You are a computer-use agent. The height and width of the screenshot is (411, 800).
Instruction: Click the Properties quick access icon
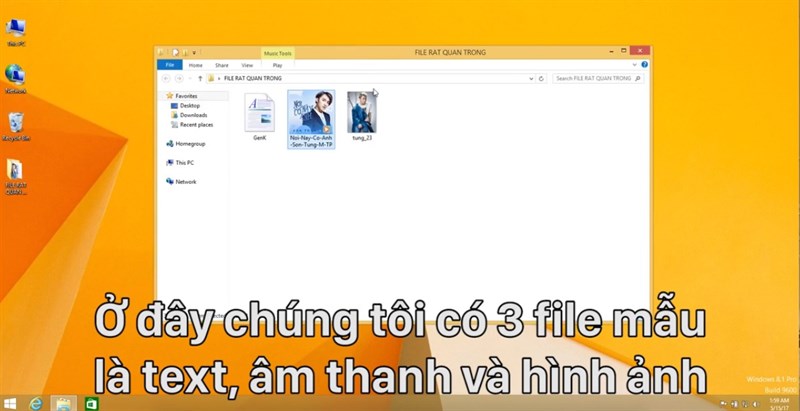[x=175, y=53]
